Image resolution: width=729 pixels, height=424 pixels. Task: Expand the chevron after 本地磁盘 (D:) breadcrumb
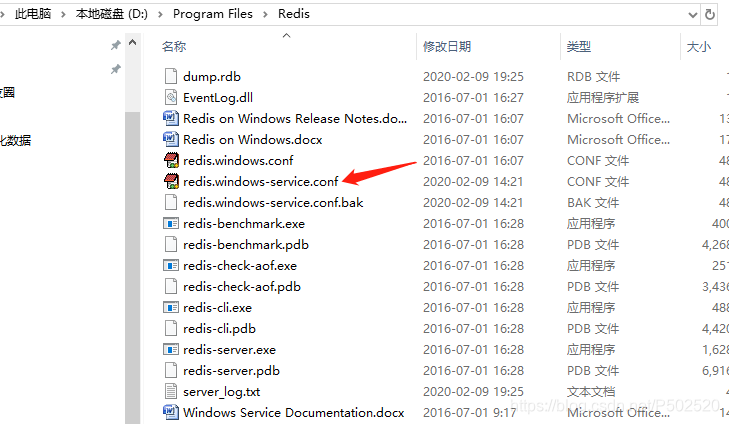pyautogui.click(x=160, y=14)
